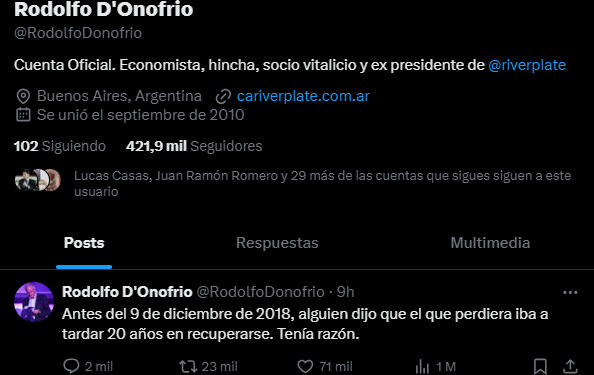The image size is (594, 375).
Task: Click Rodolfo D'Onofrio avatar on the post
Action: pos(34,302)
